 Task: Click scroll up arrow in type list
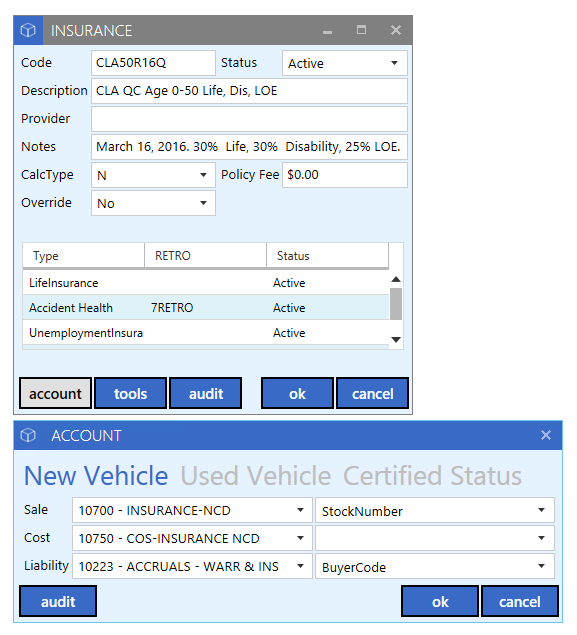click(396, 279)
